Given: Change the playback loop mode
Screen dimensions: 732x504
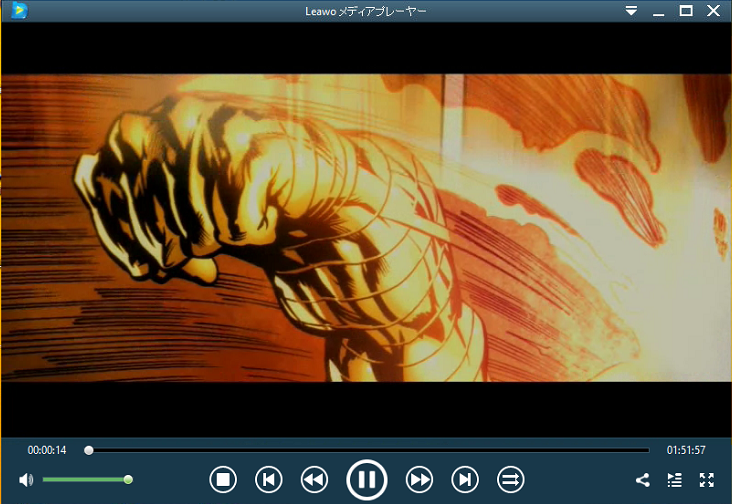Looking at the screenshot, I should point(510,479).
